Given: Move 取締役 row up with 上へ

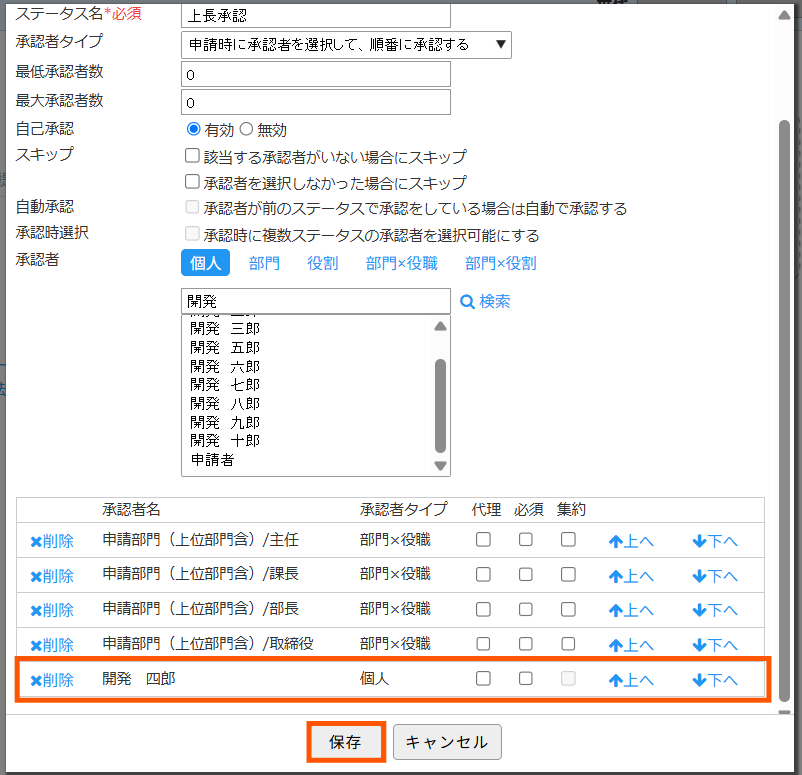Looking at the screenshot, I should (631, 645).
